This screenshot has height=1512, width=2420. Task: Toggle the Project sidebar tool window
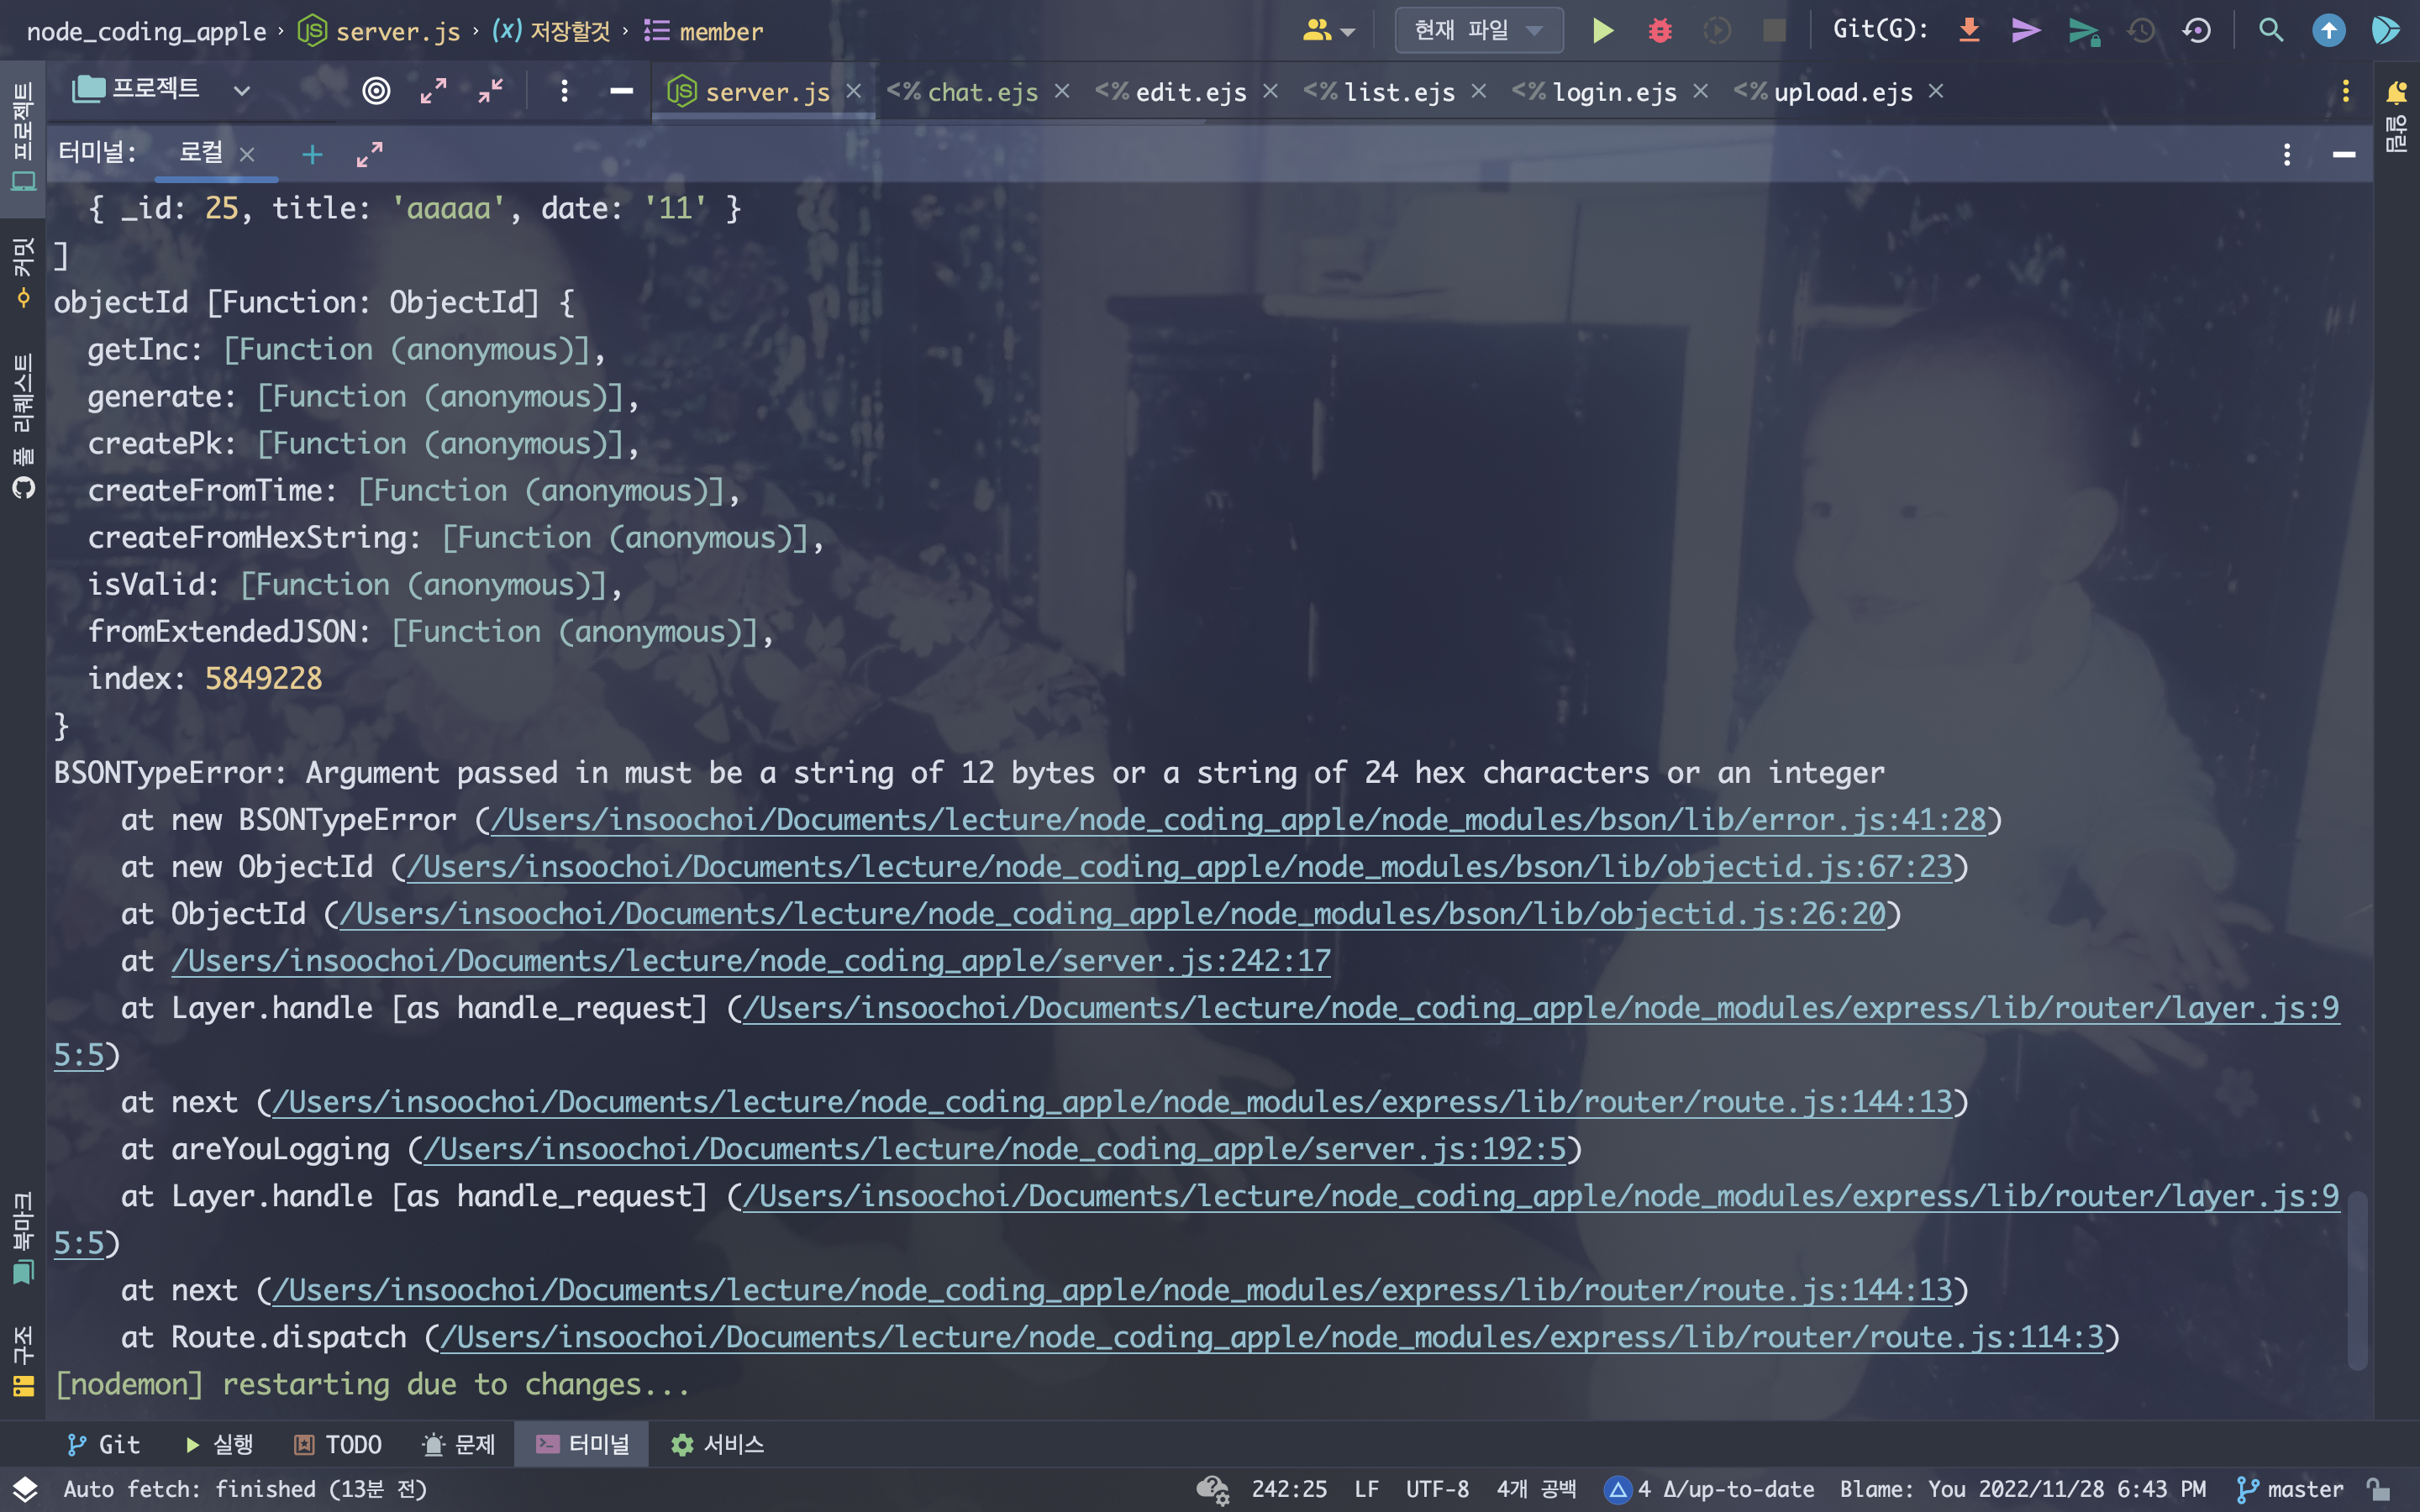pos(23,137)
